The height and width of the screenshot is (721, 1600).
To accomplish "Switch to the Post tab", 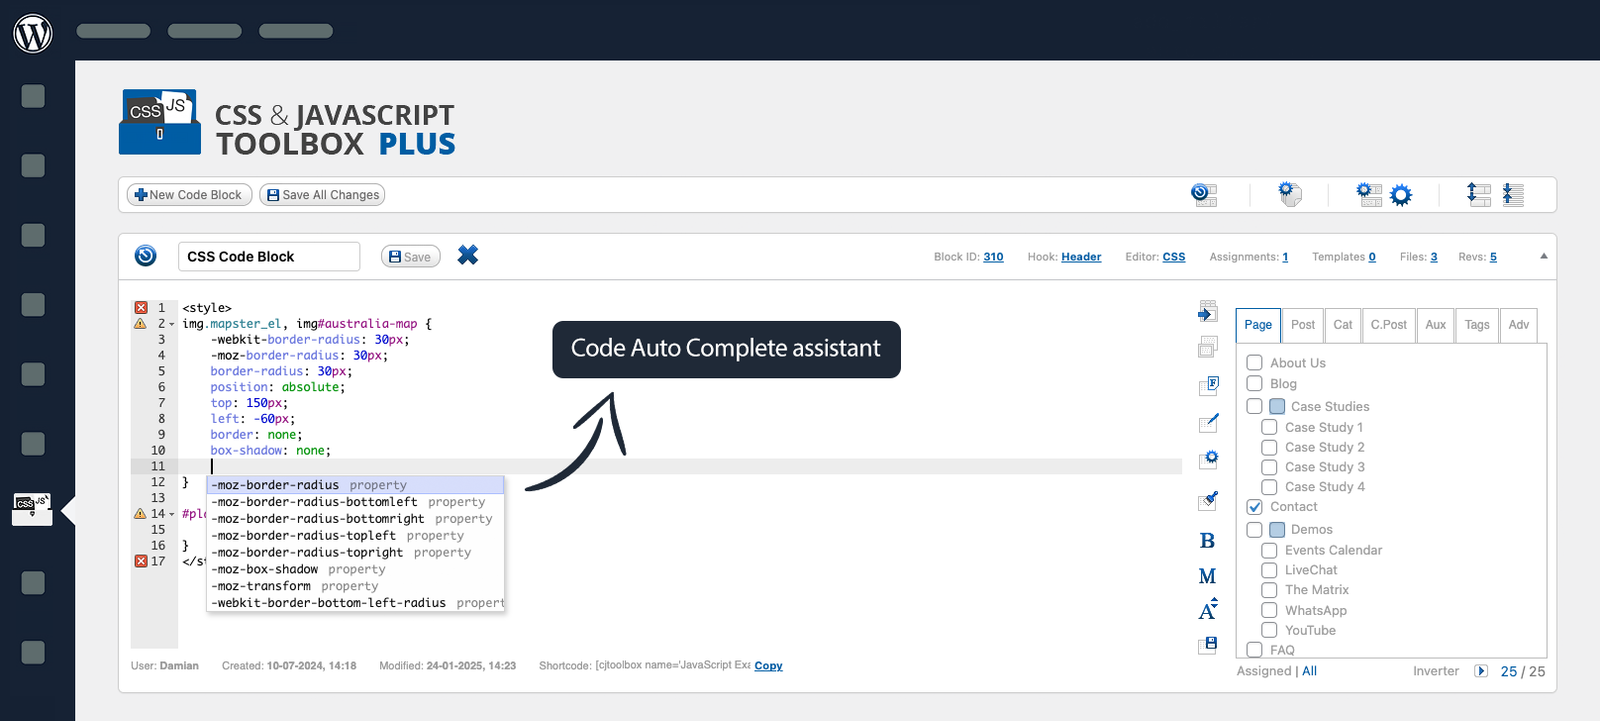I will click(x=1303, y=325).
